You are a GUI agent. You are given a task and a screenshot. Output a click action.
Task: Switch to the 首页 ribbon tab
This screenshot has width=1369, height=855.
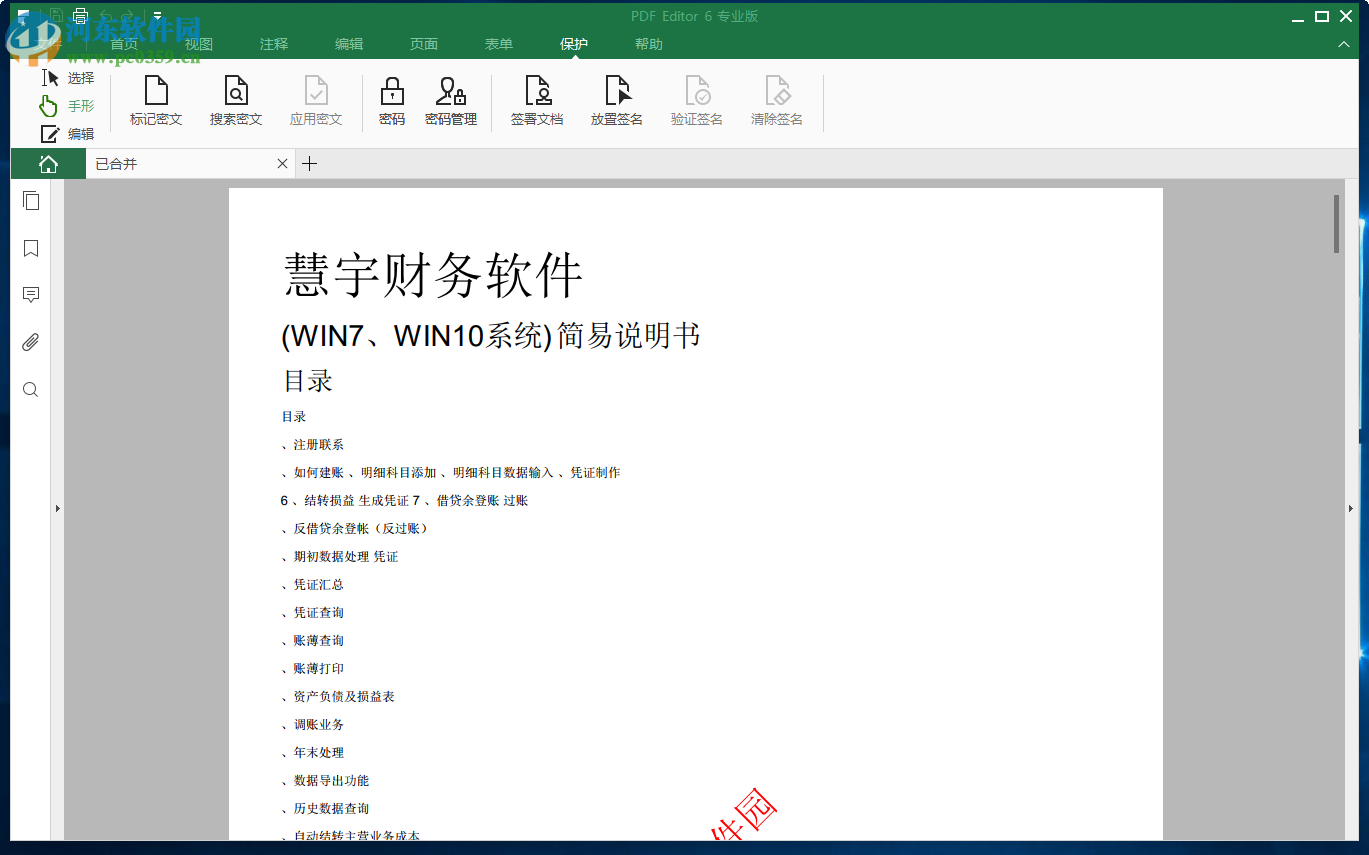click(124, 44)
